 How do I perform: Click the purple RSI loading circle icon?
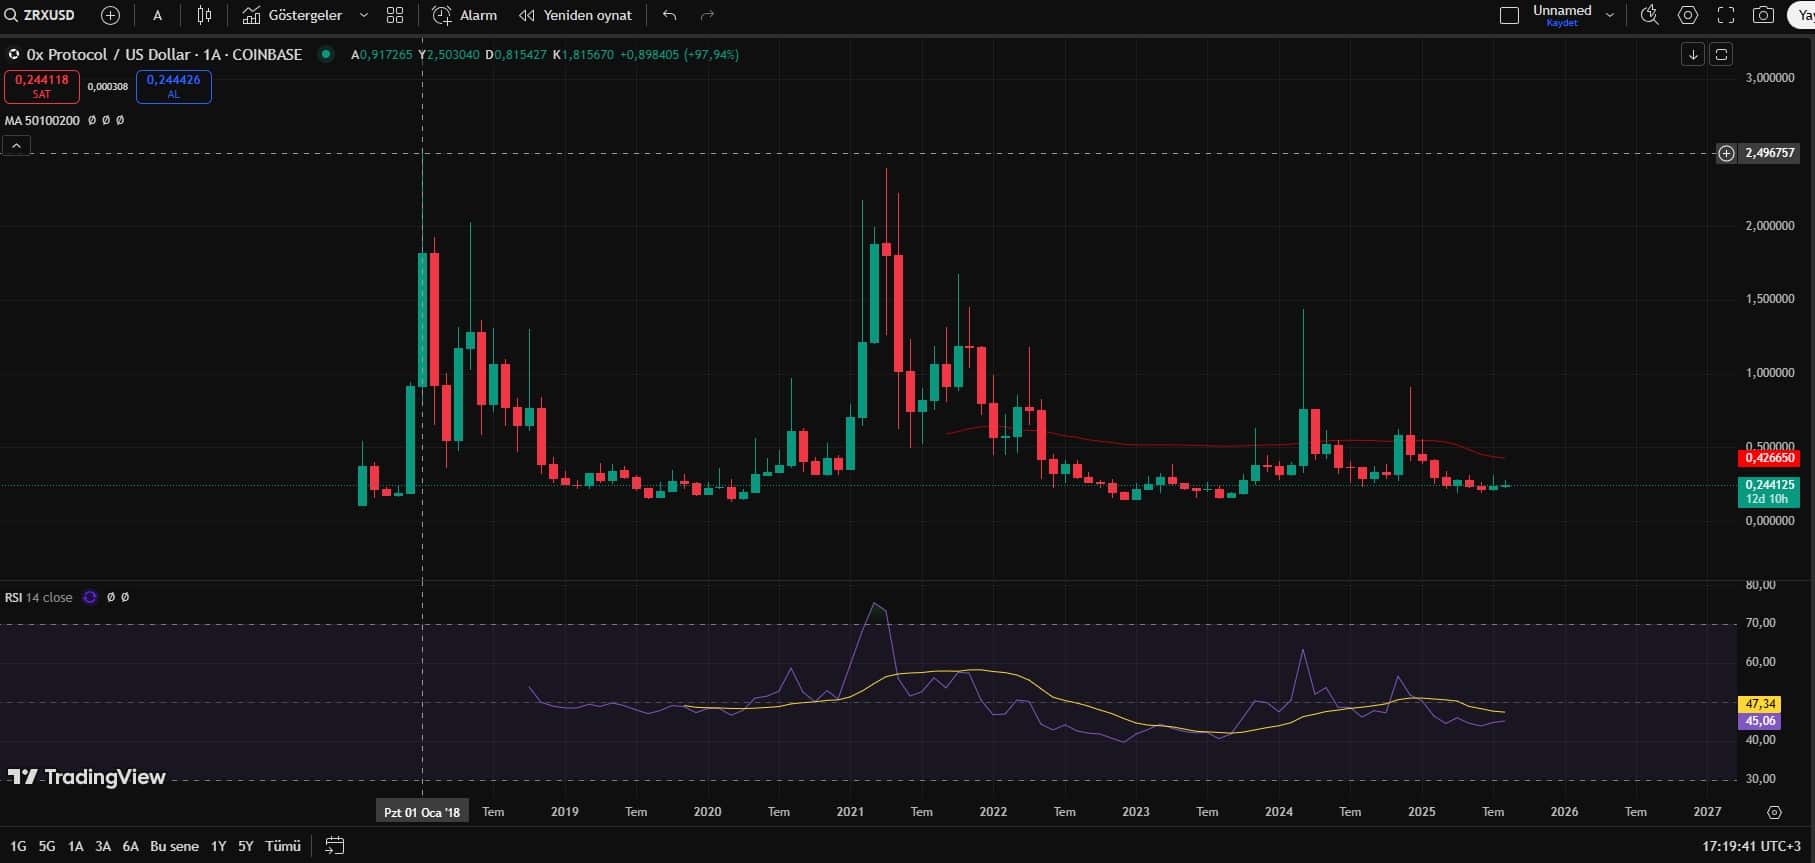(90, 597)
